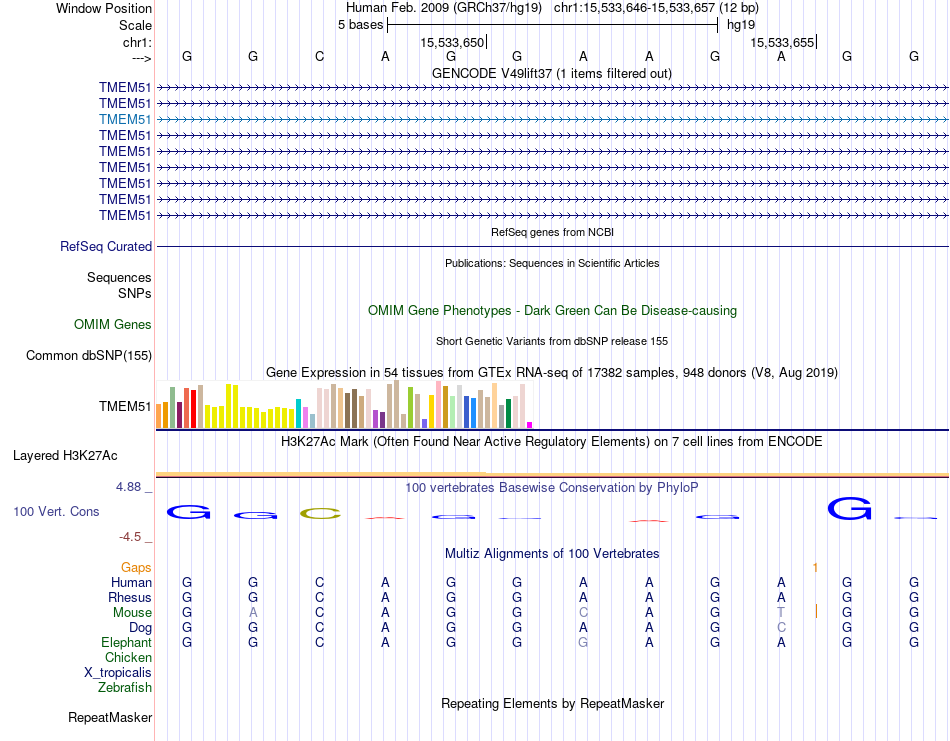Screen dimensions: 950x741
Task: Click the orange Gaps label
Action: click(136, 568)
